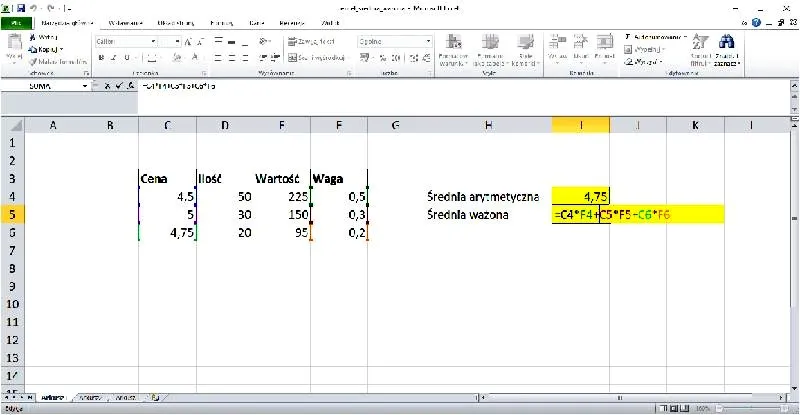Toggle Align Text Left
Image resolution: width=800 pixels, height=415 pixels.
click(218, 58)
